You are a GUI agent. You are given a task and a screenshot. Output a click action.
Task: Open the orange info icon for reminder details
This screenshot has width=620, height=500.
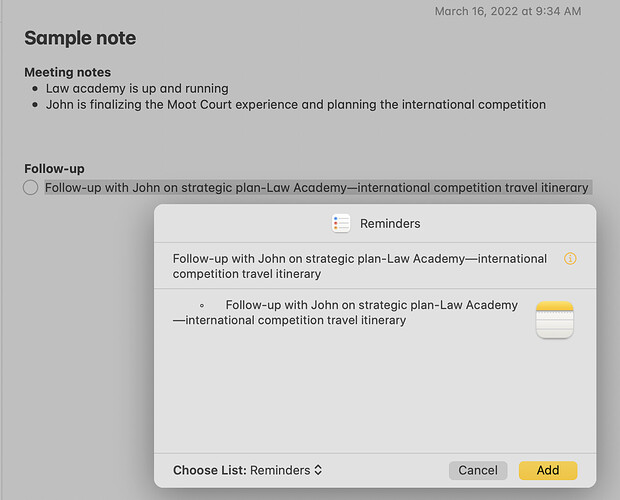[570, 259]
